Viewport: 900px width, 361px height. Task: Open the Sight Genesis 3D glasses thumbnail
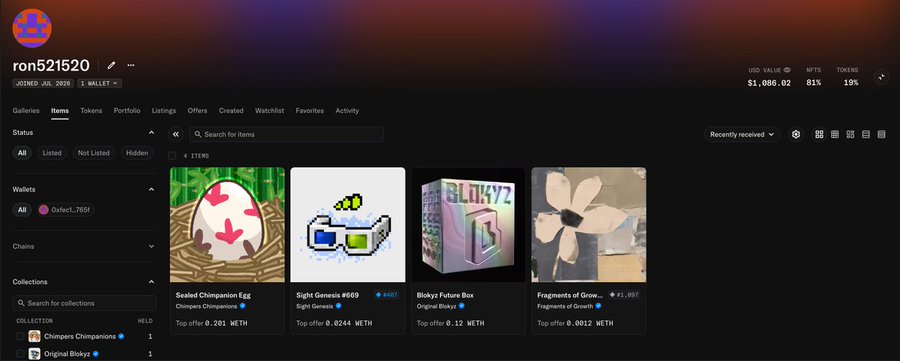(348, 224)
